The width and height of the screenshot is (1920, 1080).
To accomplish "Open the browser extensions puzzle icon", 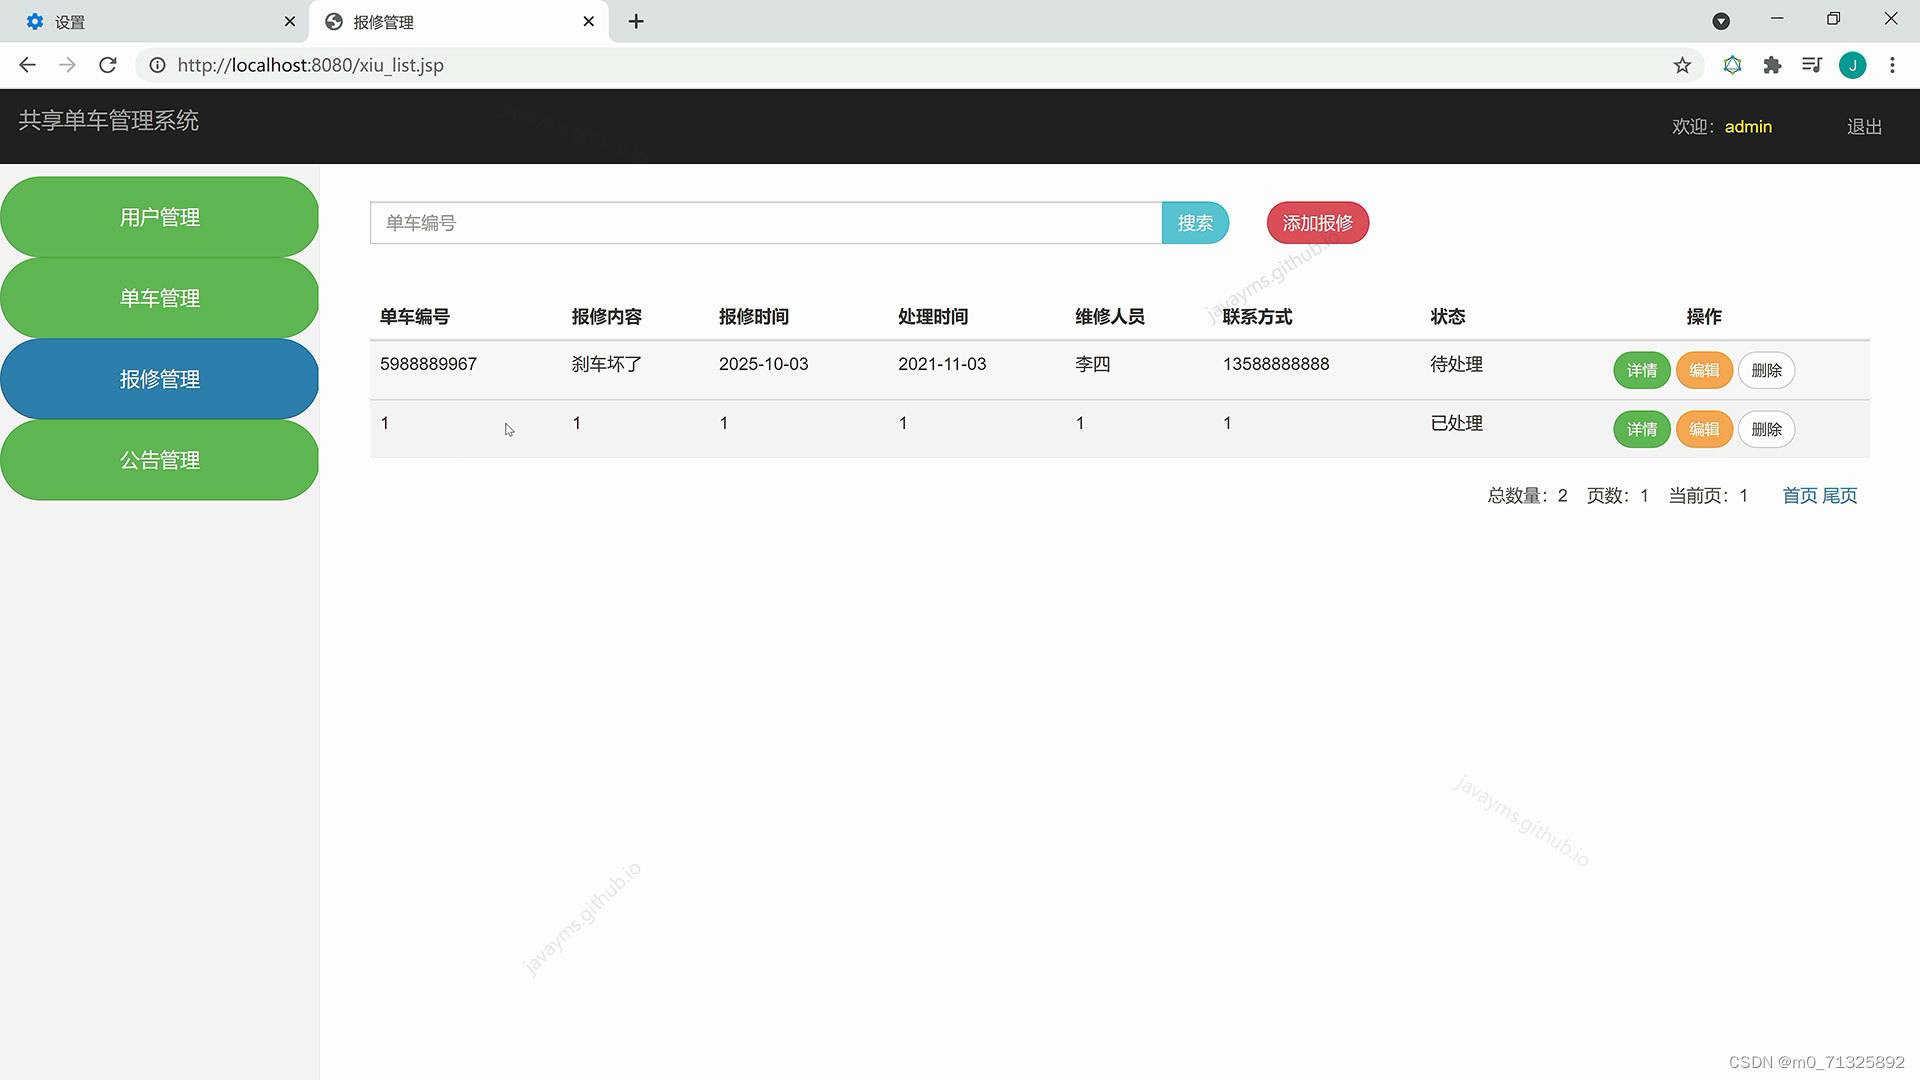I will click(x=1772, y=65).
